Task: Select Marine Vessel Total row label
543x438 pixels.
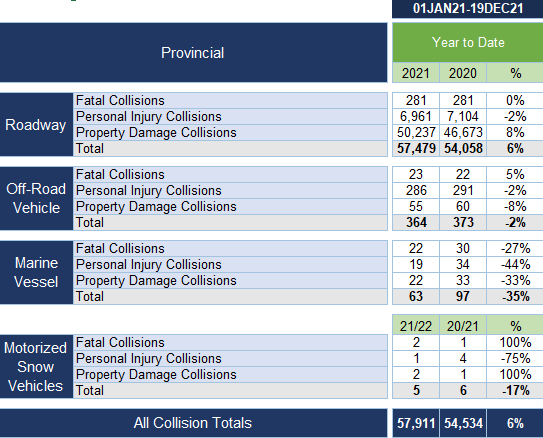Action: 230,297
